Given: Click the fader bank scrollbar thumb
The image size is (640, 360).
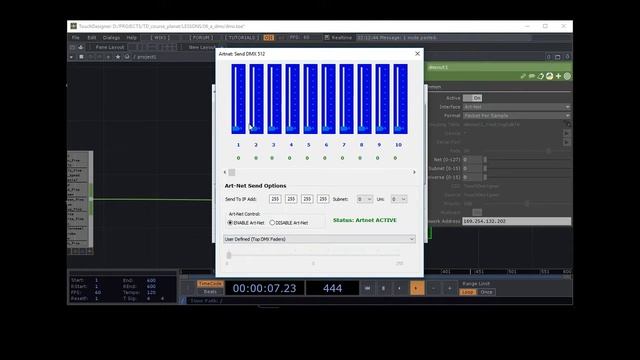Looking at the screenshot, I should [232, 172].
